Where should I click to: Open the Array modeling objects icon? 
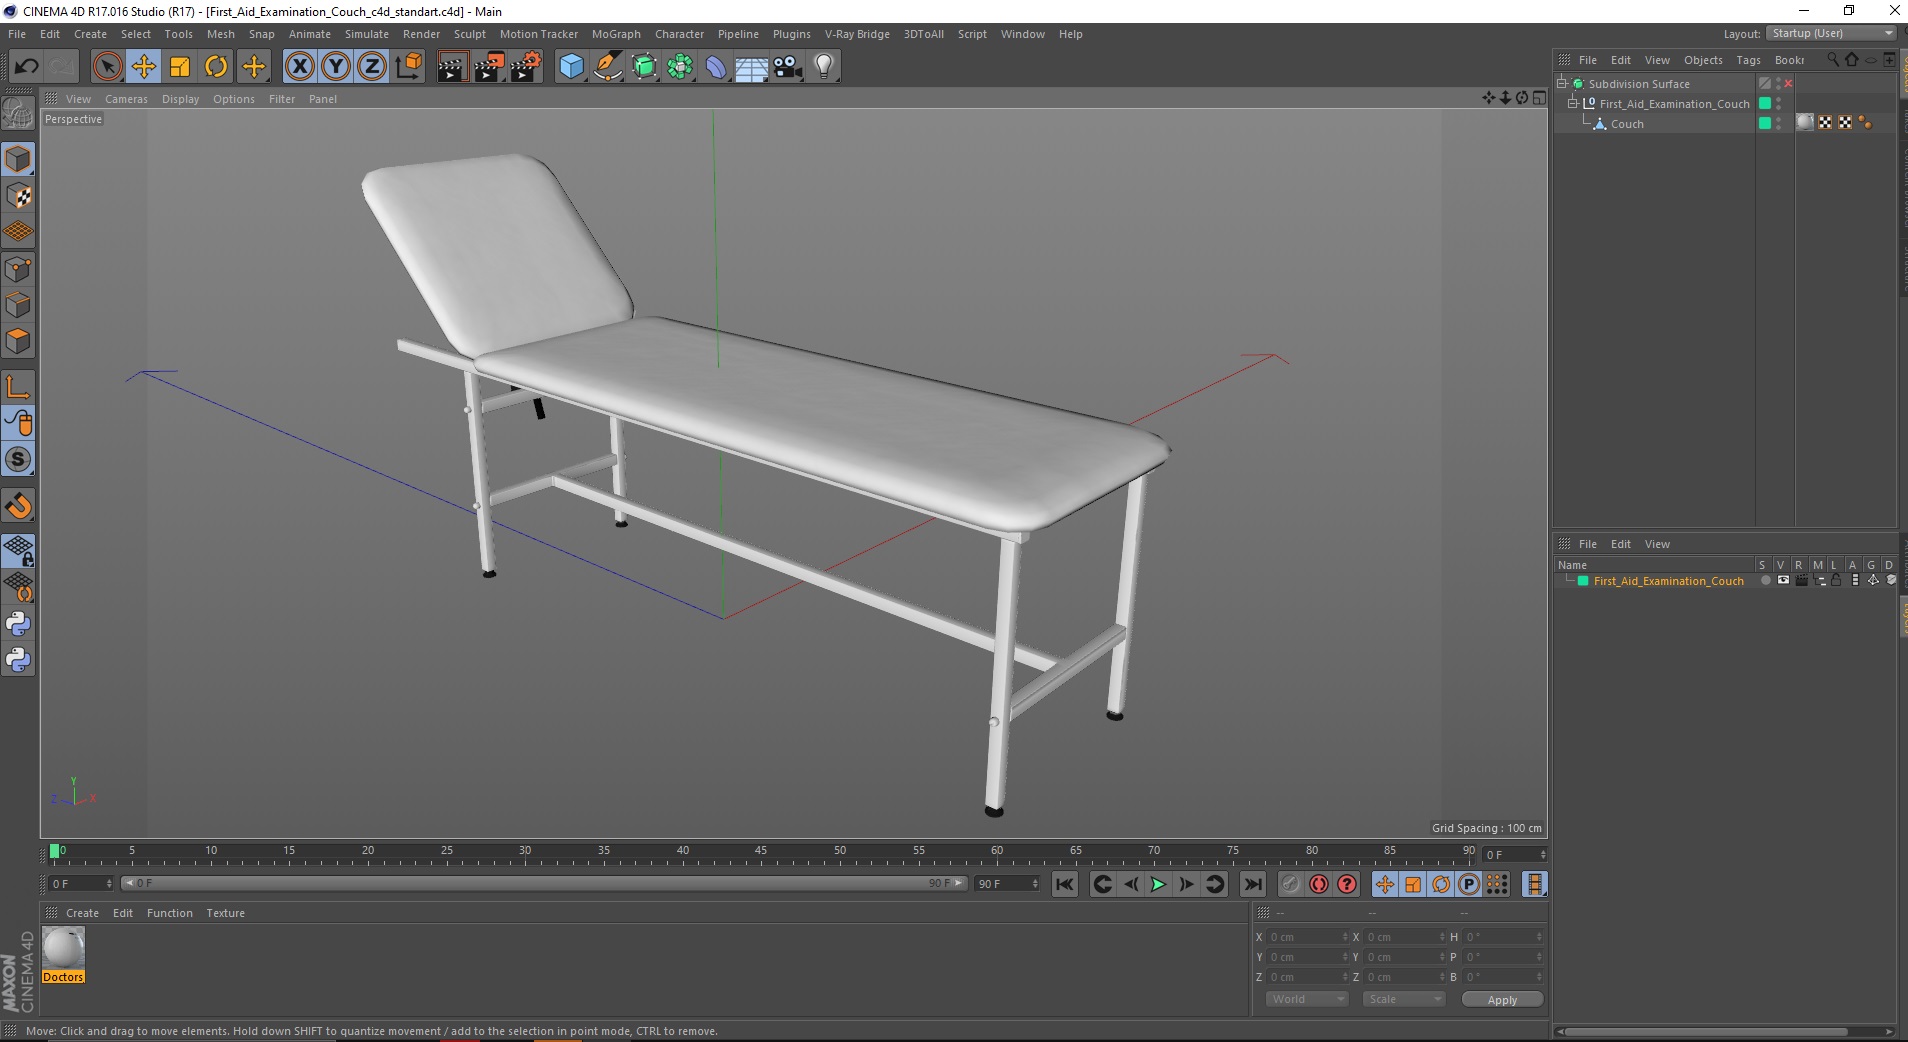pyautogui.click(x=681, y=67)
